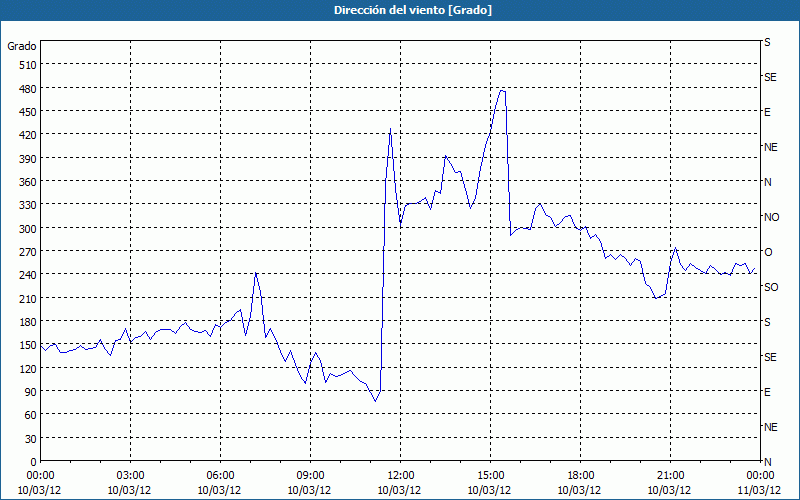
Task: Click the 'NO' compass label on right axis
Action: 771,217
